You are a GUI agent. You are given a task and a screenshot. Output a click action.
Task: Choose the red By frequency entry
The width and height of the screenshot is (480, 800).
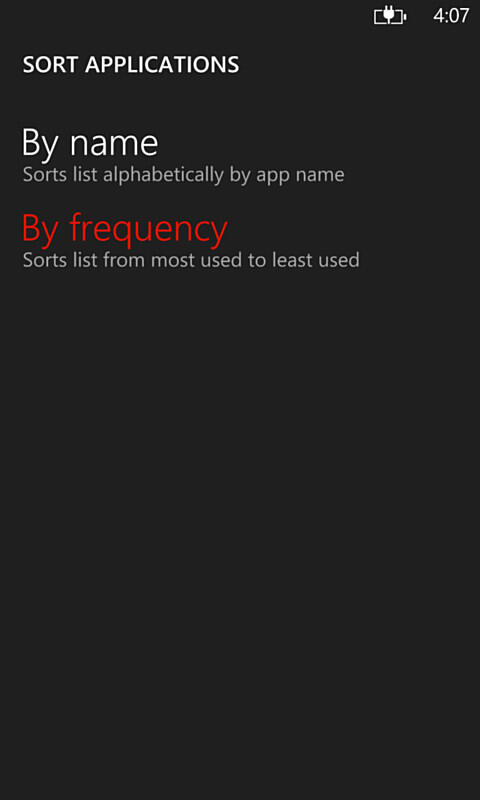tap(124, 229)
